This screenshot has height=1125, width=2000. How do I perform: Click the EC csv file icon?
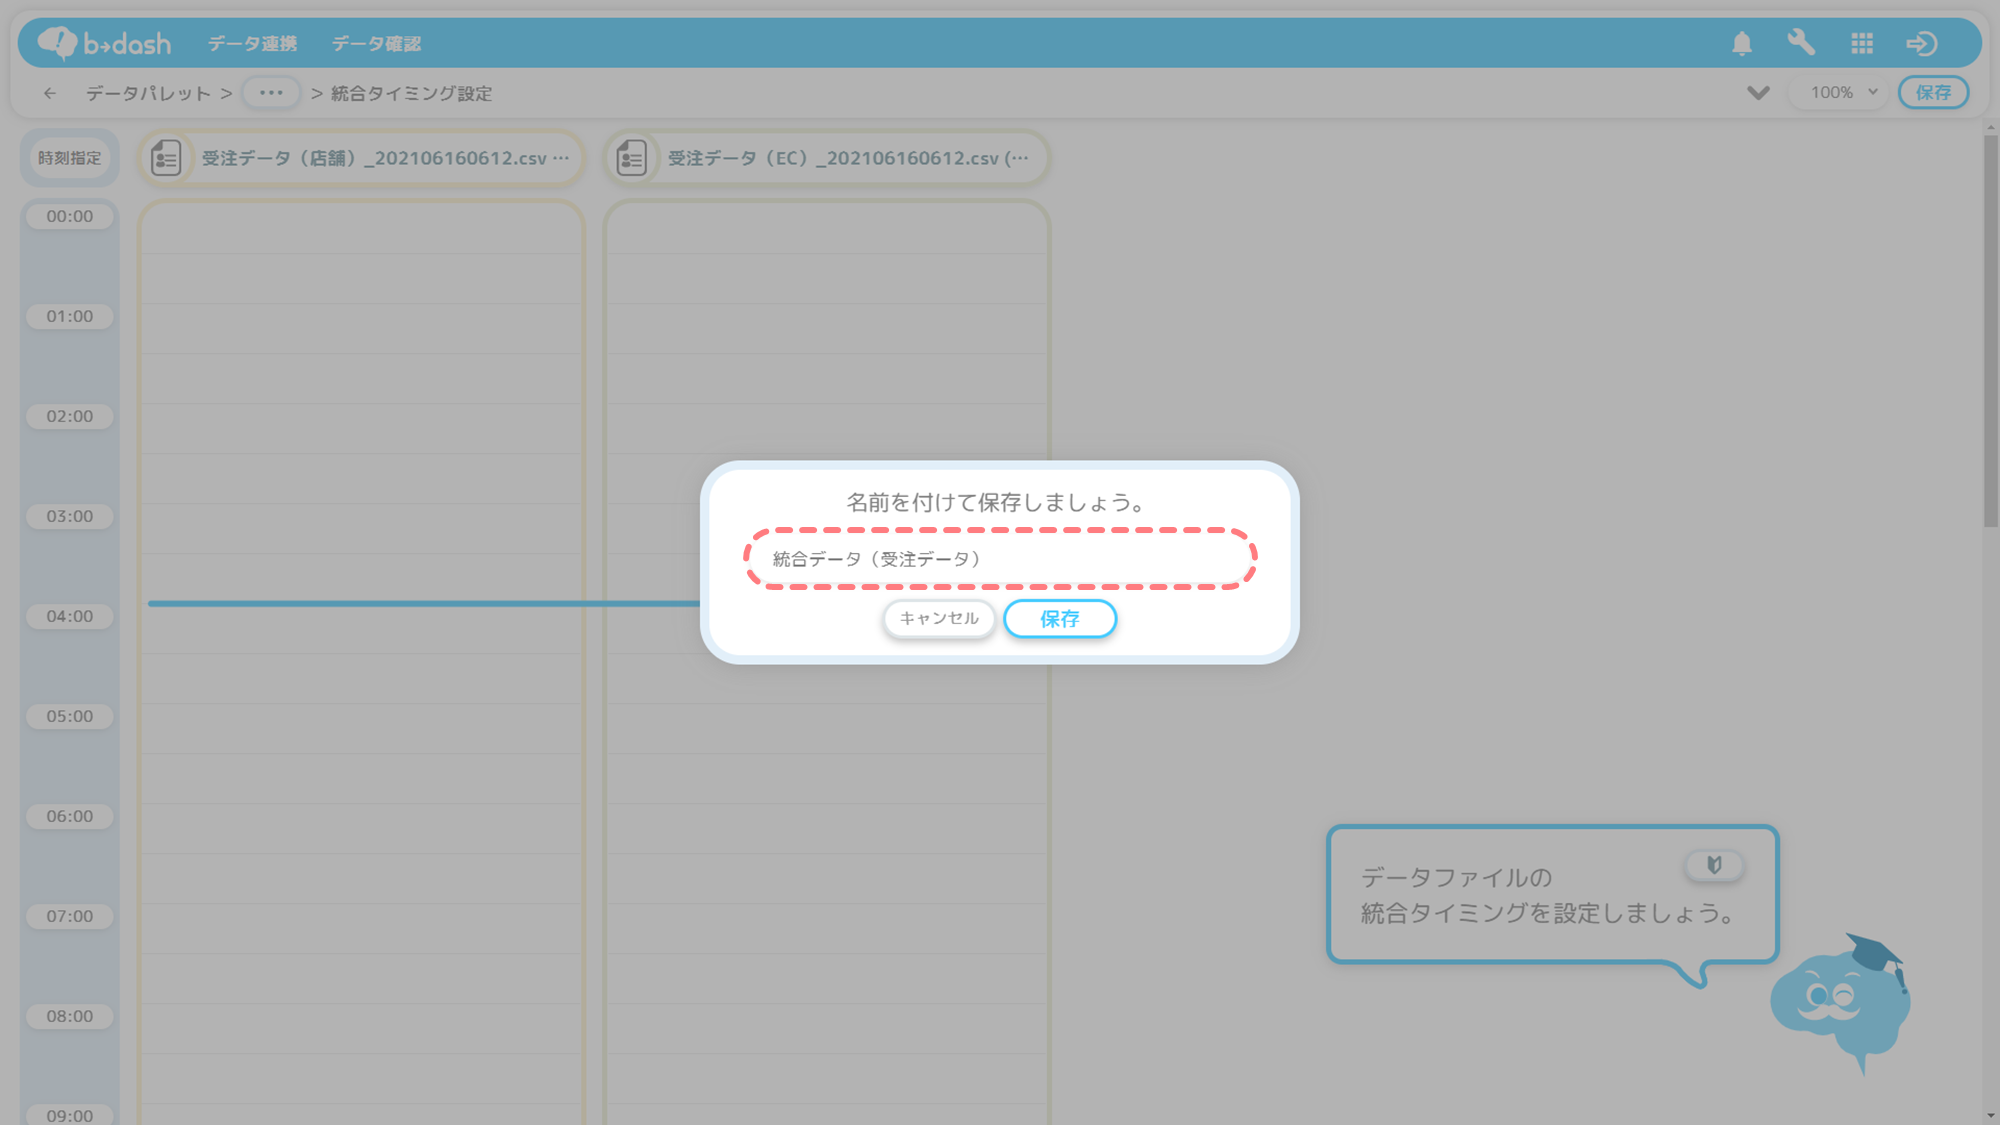(631, 158)
